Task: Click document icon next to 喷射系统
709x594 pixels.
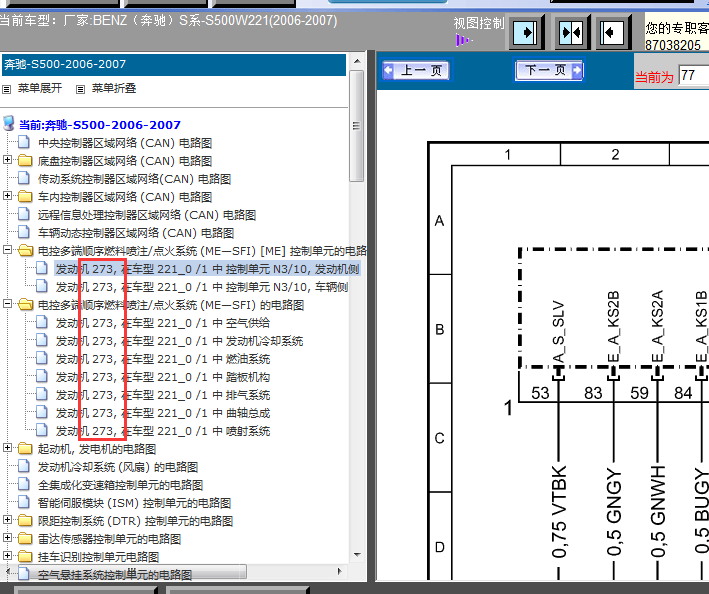Action: 42,430
